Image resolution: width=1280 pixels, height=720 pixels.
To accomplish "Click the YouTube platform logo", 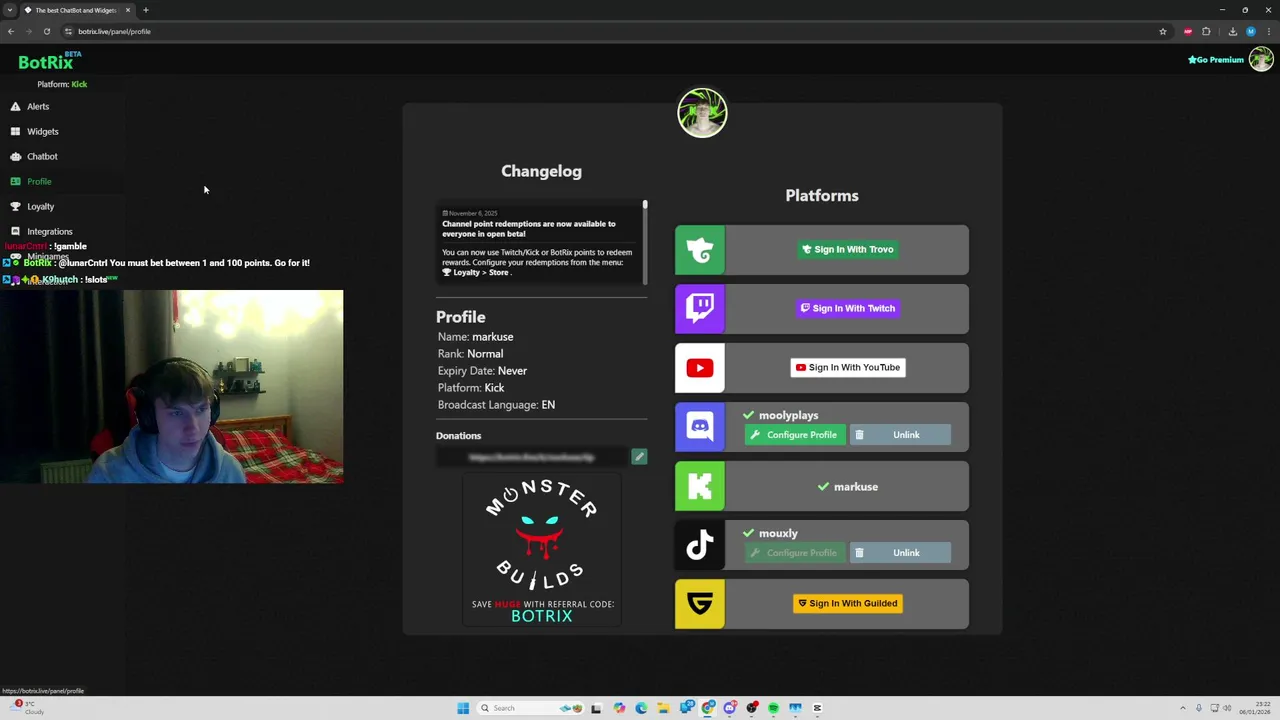I will click(x=700, y=368).
